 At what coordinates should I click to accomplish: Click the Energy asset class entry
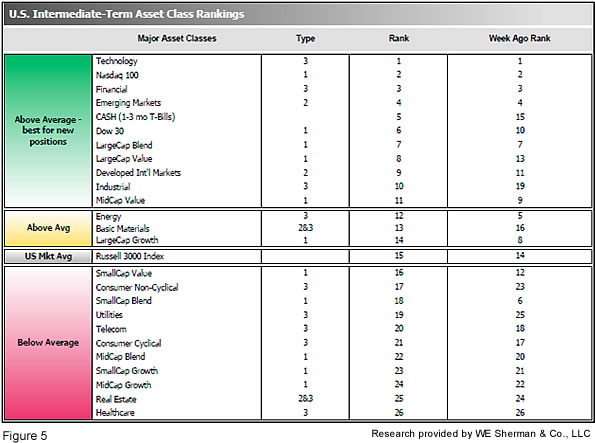pos(109,216)
